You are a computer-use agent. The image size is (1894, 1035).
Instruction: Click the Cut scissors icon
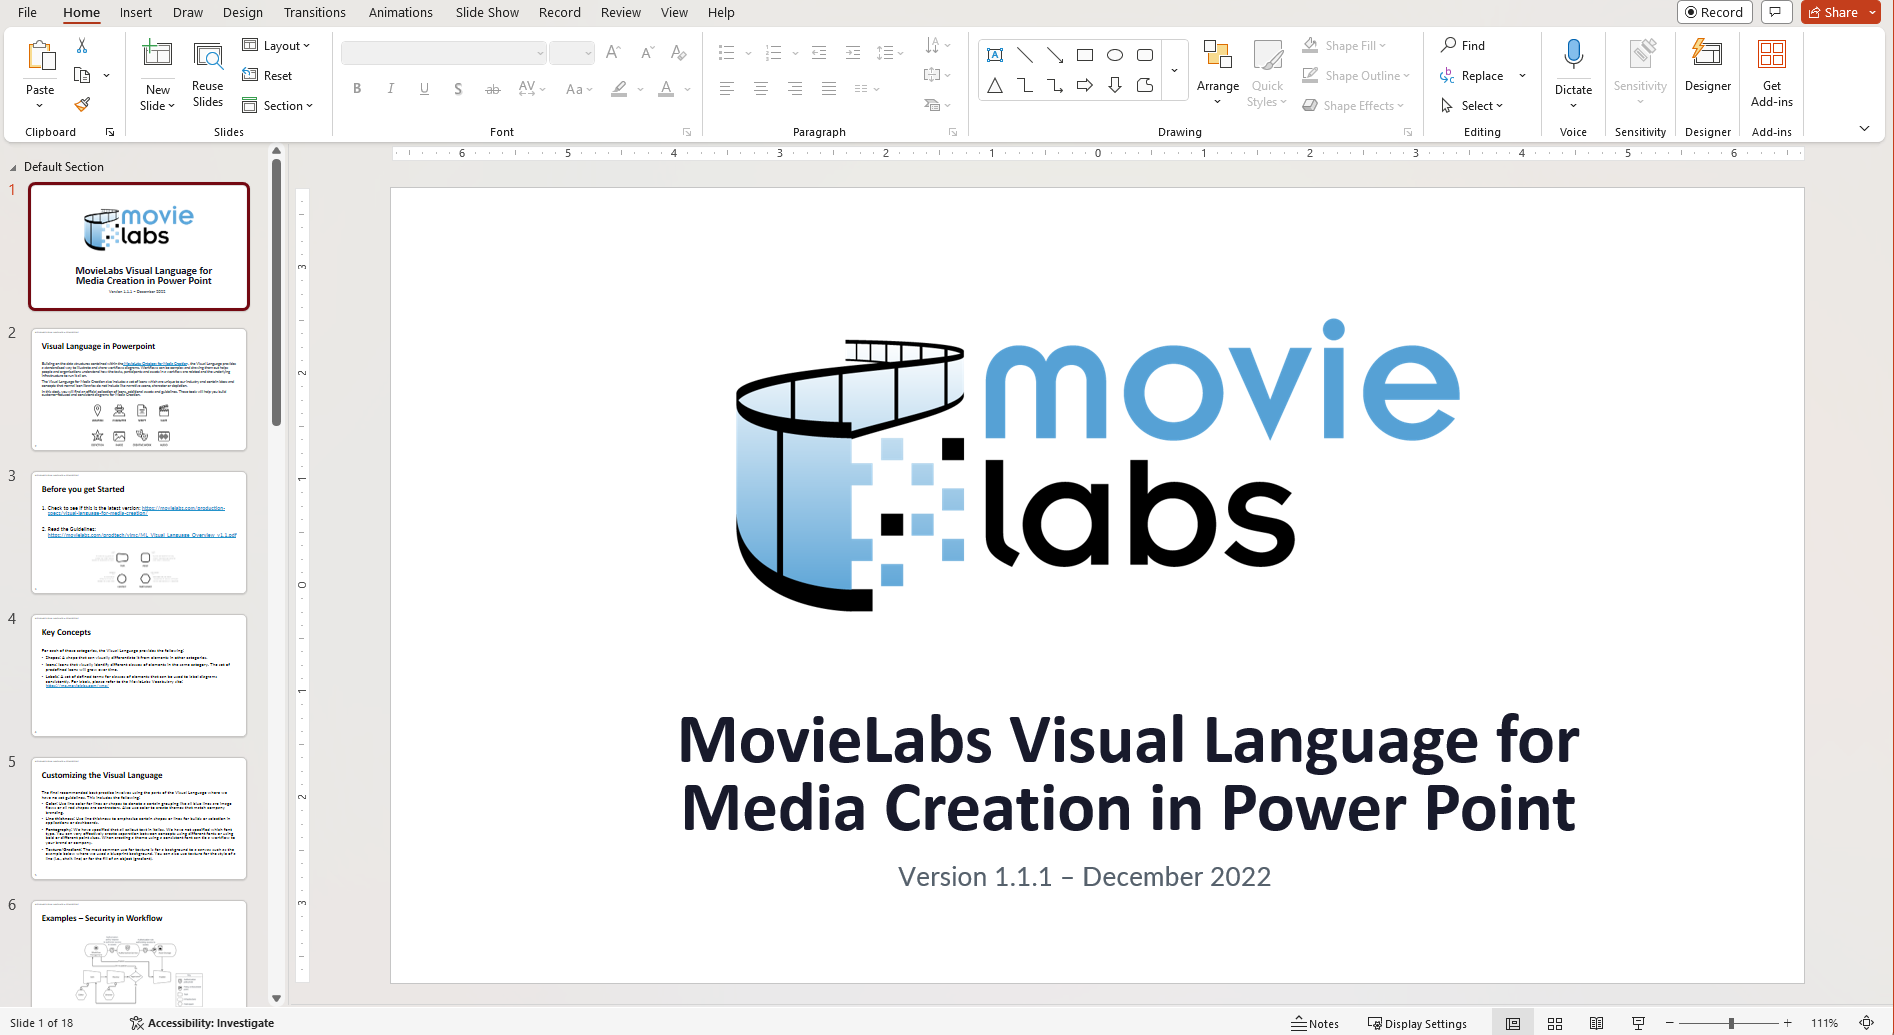pos(82,46)
